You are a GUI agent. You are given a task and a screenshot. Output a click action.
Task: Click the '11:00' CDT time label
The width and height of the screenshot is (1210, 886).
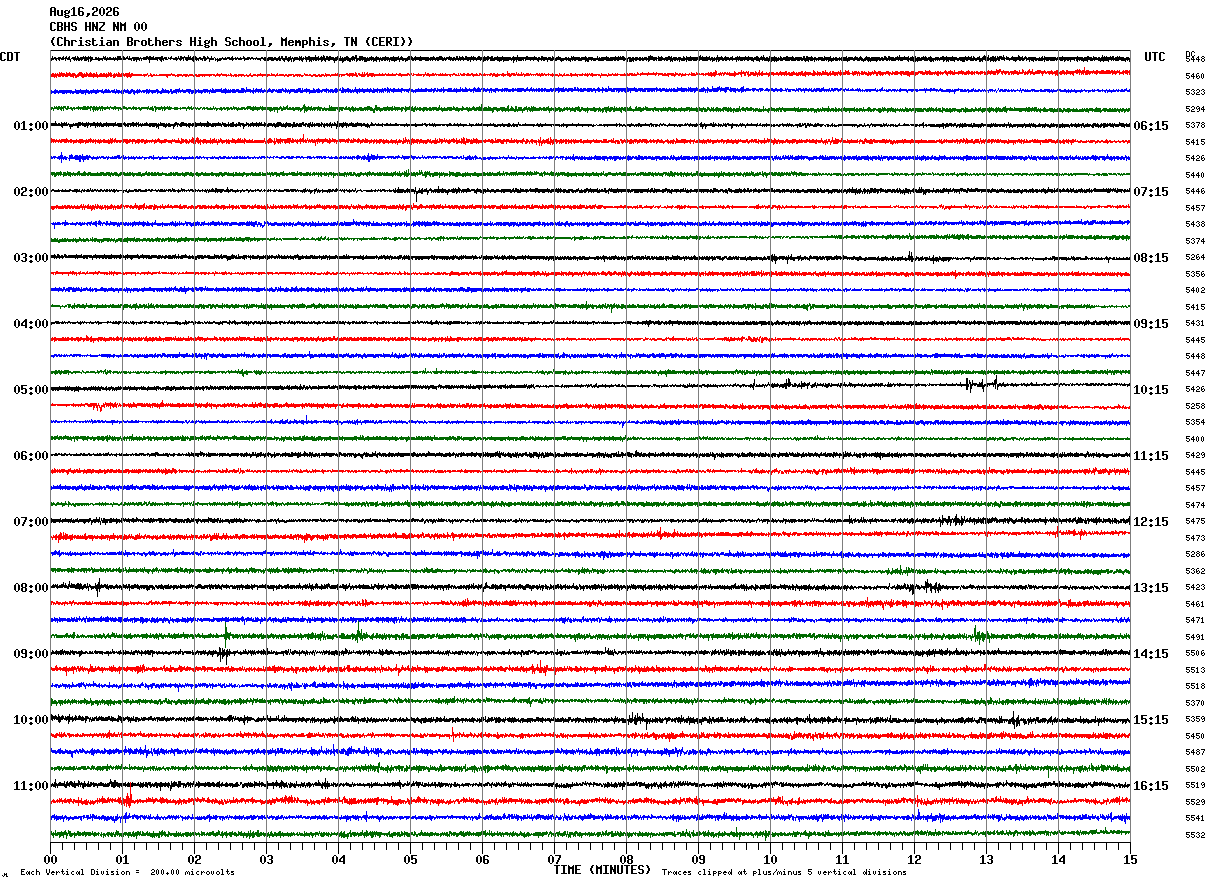click(x=31, y=786)
